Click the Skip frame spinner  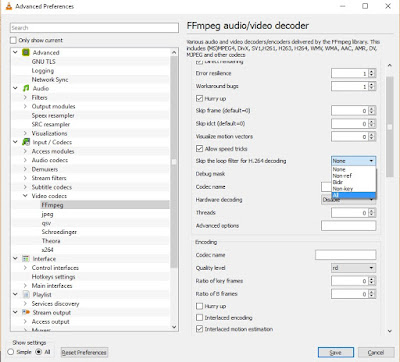pyautogui.click(x=354, y=111)
